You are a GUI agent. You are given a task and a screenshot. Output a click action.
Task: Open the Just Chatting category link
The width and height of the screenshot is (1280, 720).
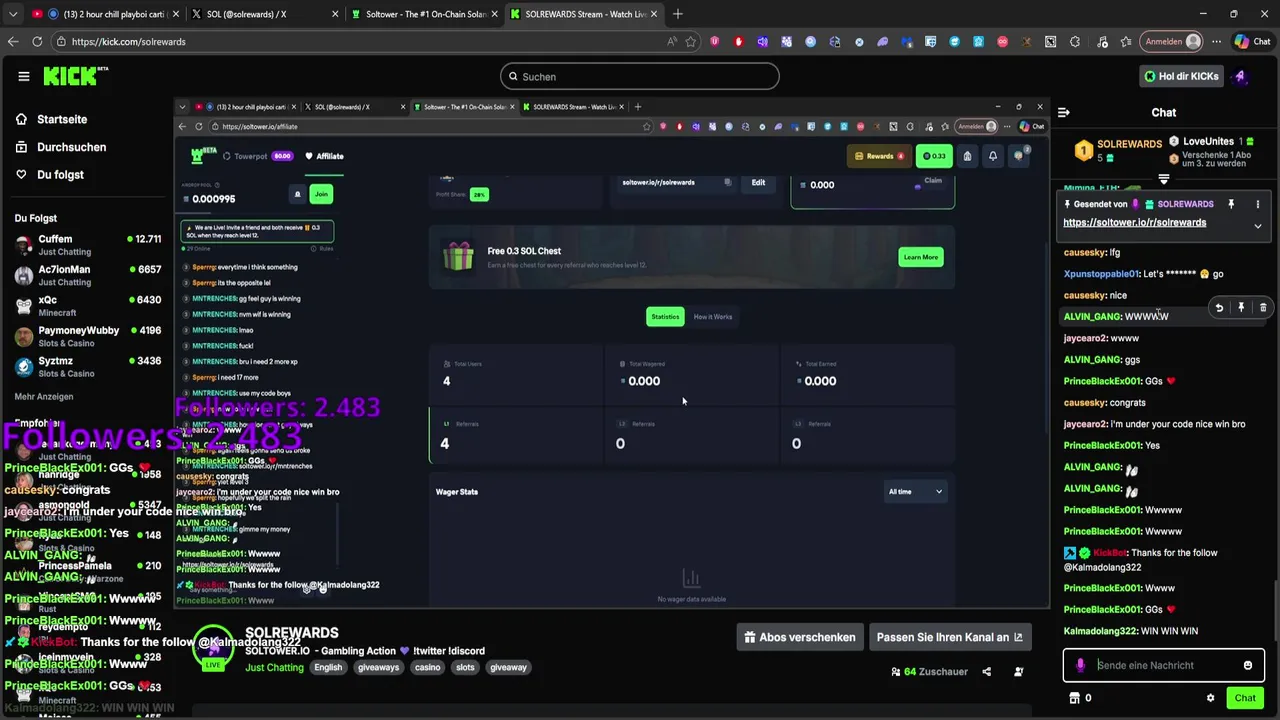point(274,667)
